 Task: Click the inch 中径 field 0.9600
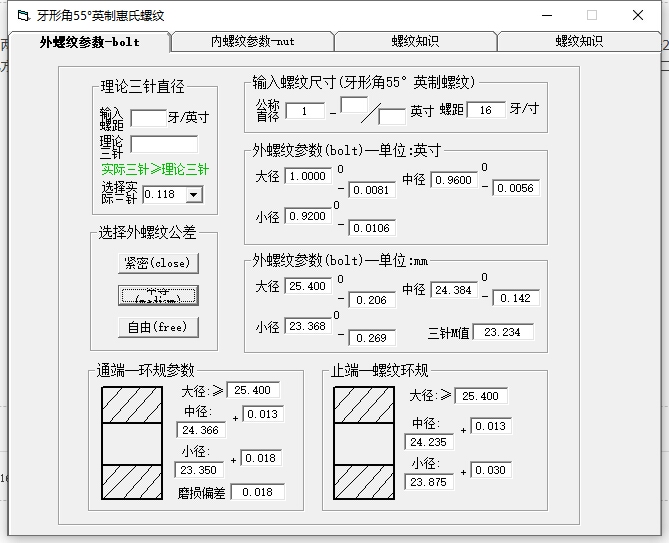454,180
